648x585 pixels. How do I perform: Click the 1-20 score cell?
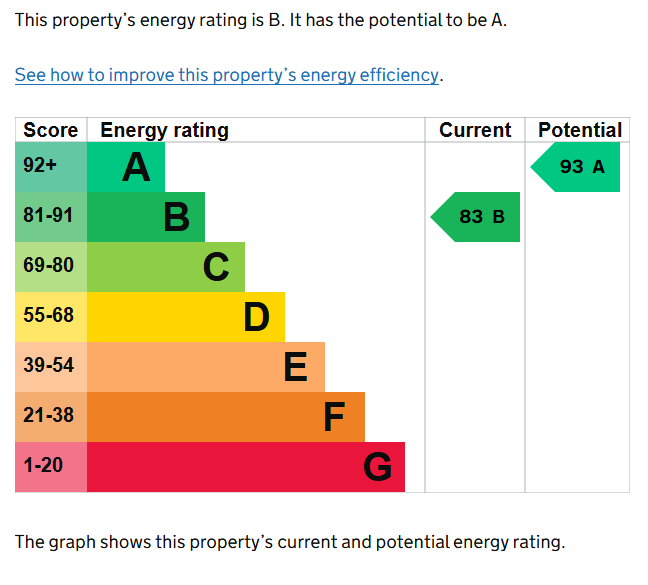pos(51,467)
